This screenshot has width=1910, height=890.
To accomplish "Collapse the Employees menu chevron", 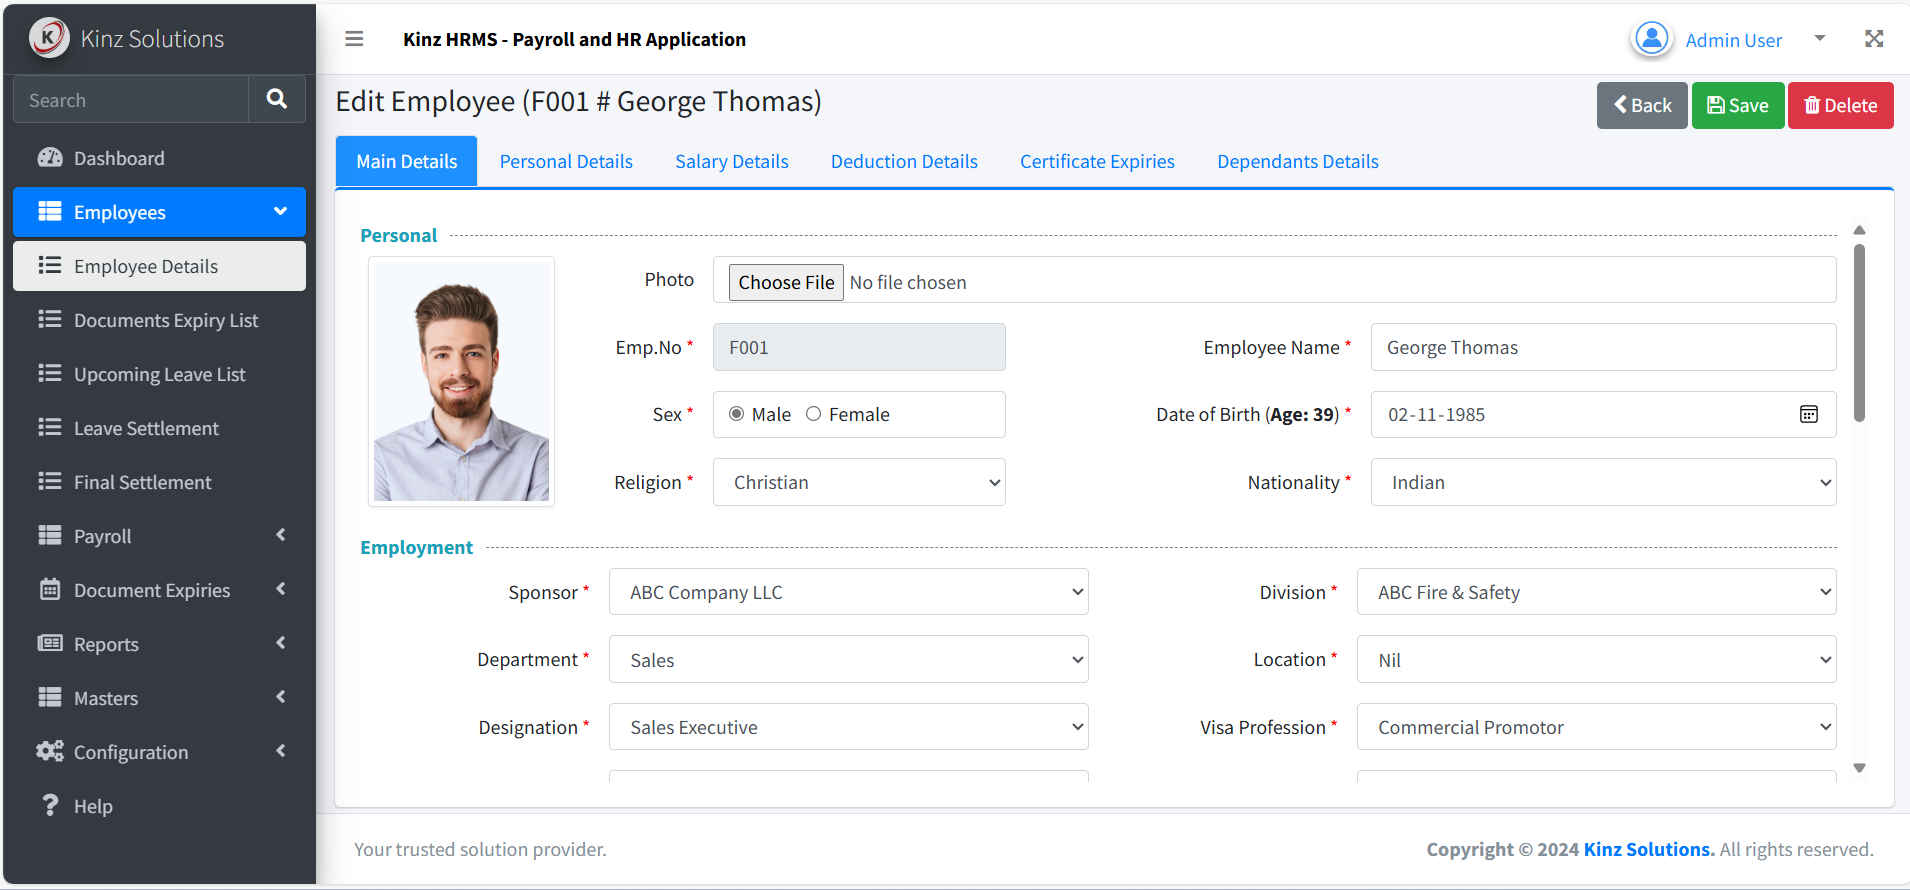I will pyautogui.click(x=281, y=212).
